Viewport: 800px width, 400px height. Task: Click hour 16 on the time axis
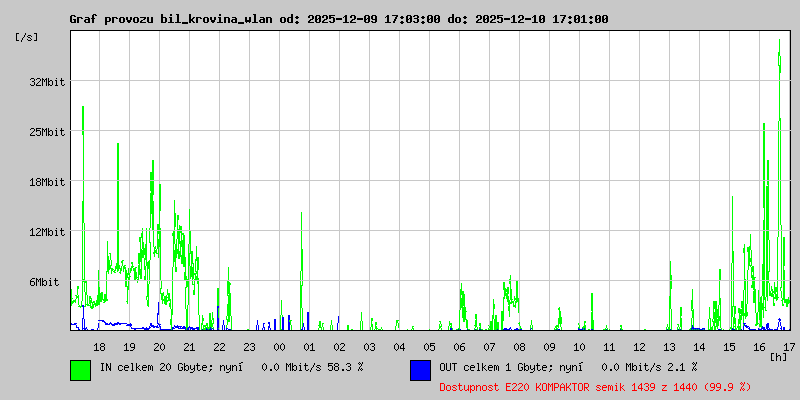[x=759, y=346]
